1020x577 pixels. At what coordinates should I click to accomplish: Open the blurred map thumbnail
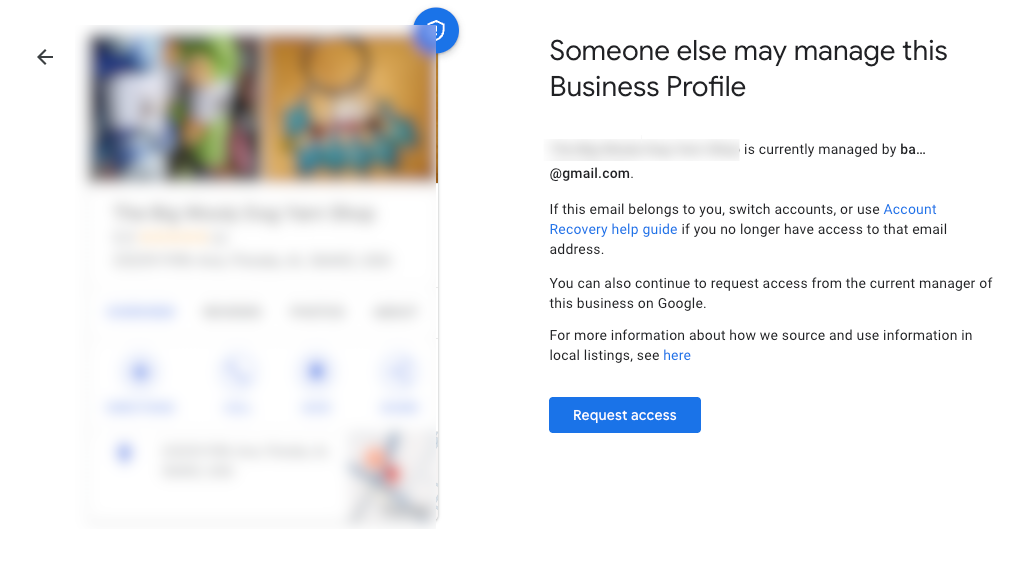click(x=392, y=478)
